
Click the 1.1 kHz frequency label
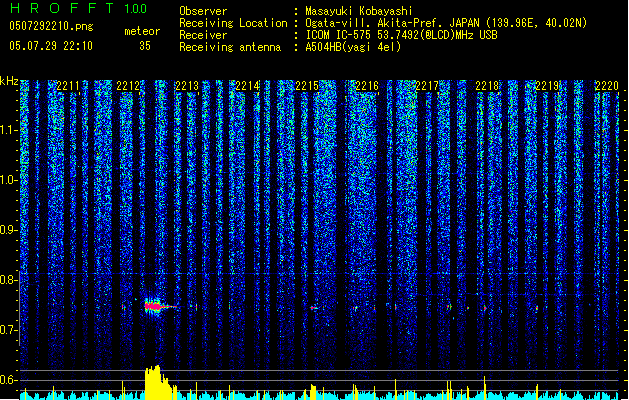[x=9, y=130]
